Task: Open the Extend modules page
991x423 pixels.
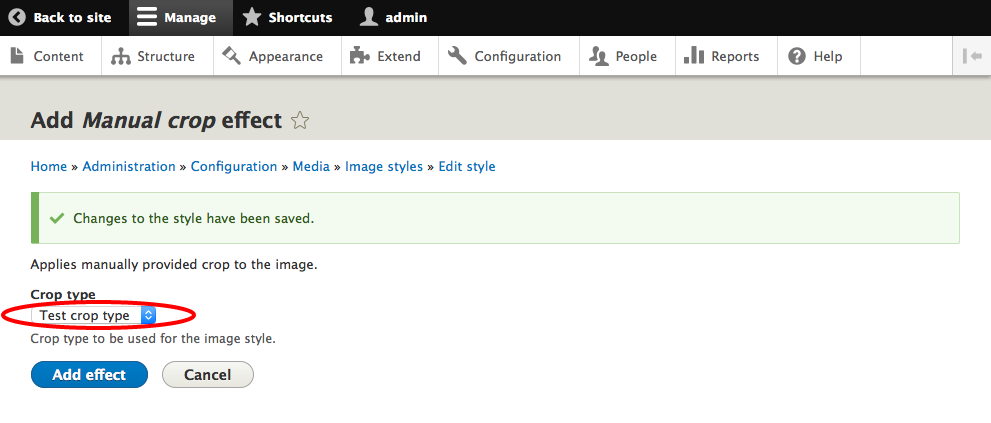Action: pyautogui.click(x=387, y=56)
